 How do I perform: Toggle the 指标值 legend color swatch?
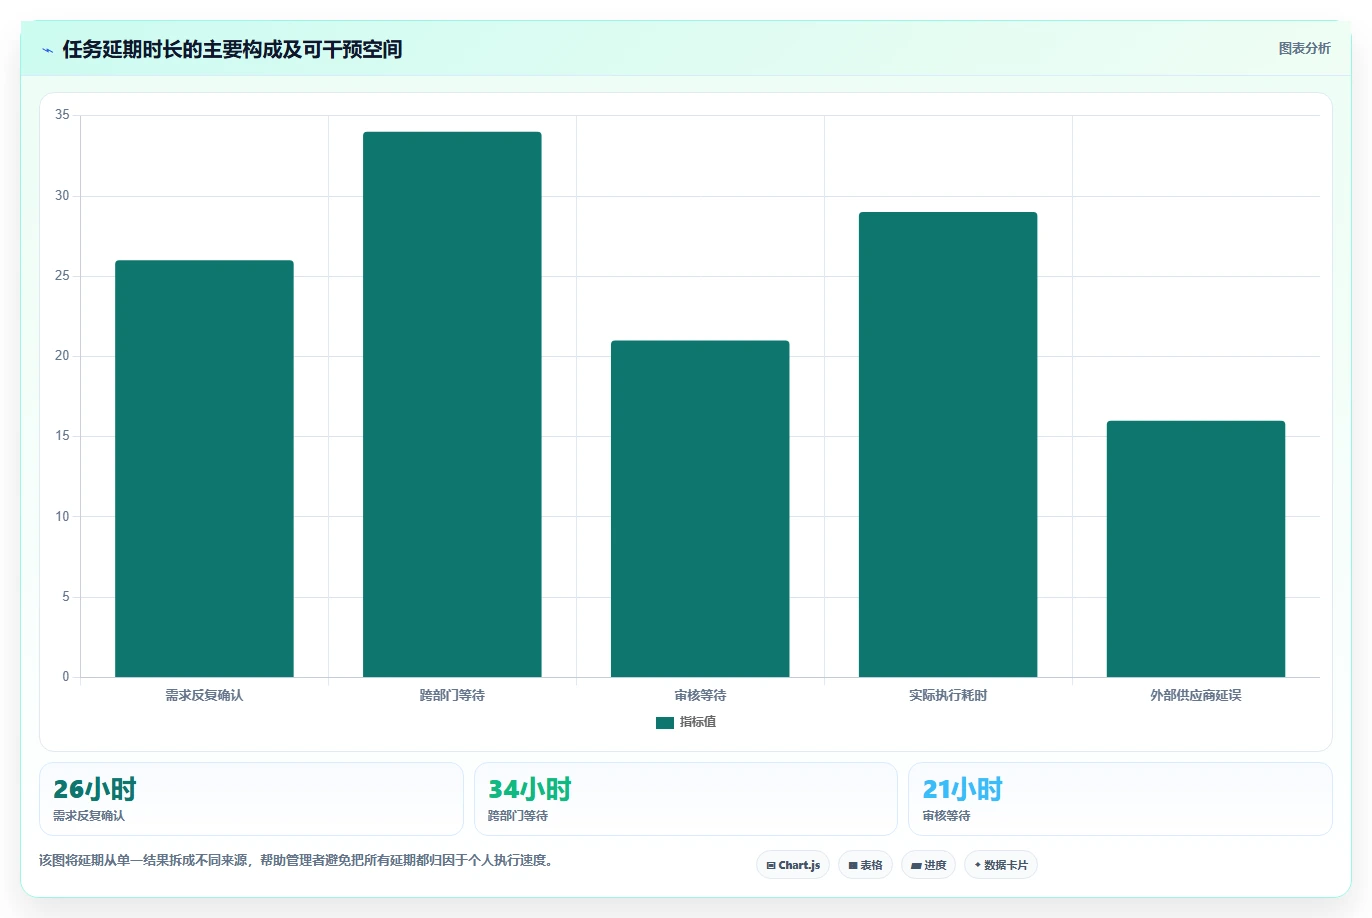coord(665,722)
